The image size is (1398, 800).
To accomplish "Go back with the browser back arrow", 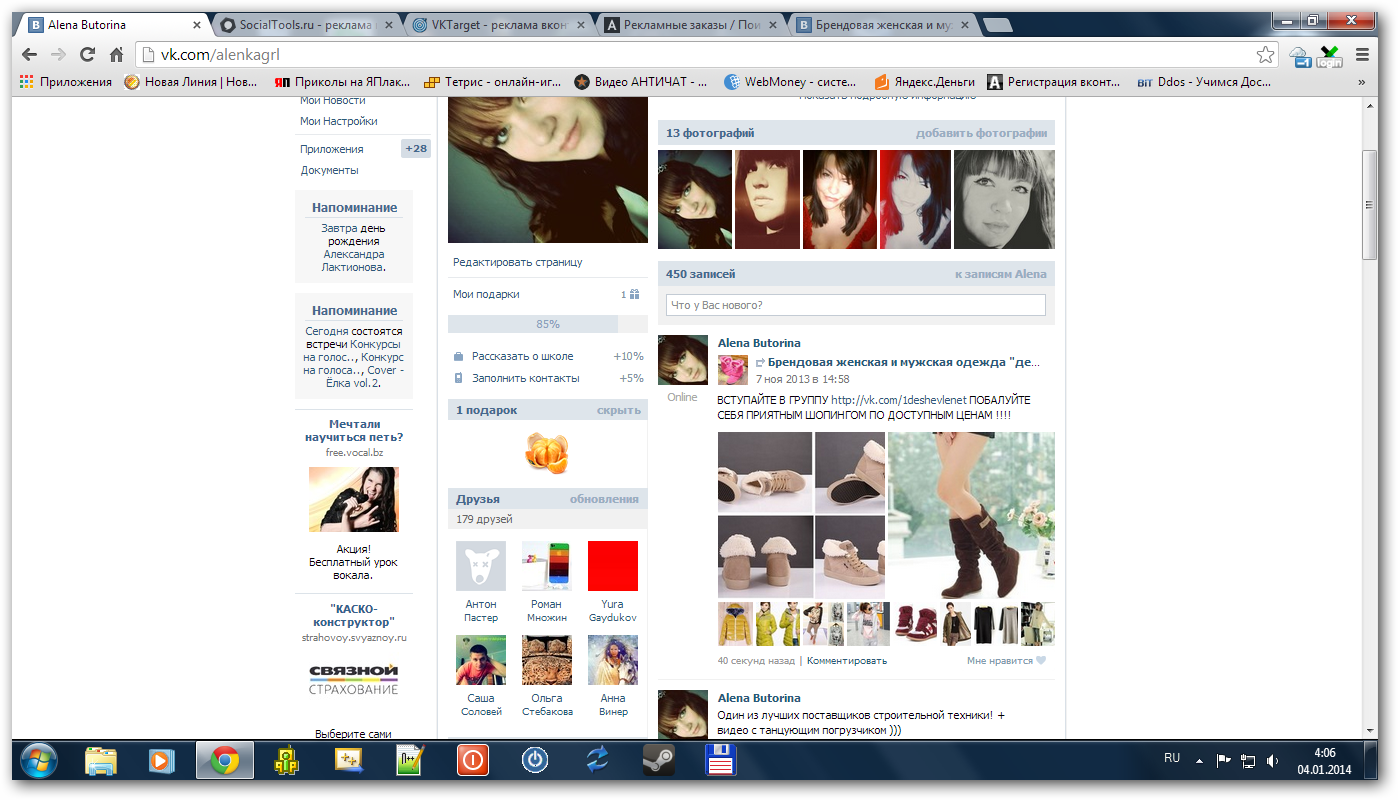I will [30, 55].
